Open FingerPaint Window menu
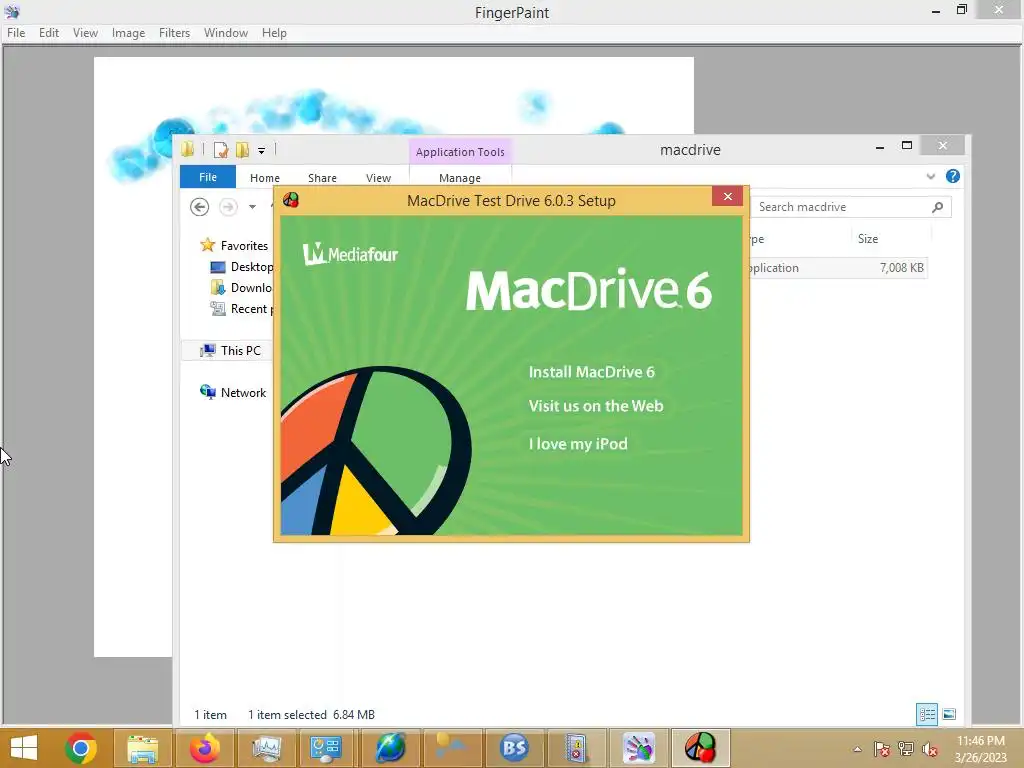 point(225,33)
